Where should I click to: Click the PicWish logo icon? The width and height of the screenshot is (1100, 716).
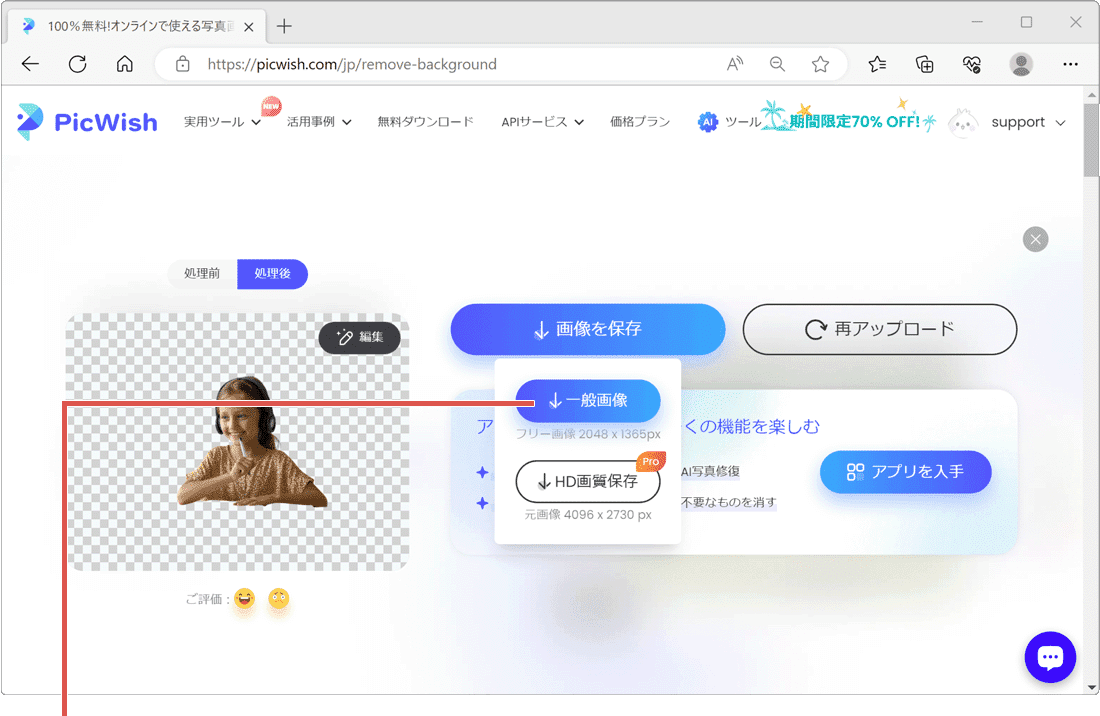tap(30, 121)
